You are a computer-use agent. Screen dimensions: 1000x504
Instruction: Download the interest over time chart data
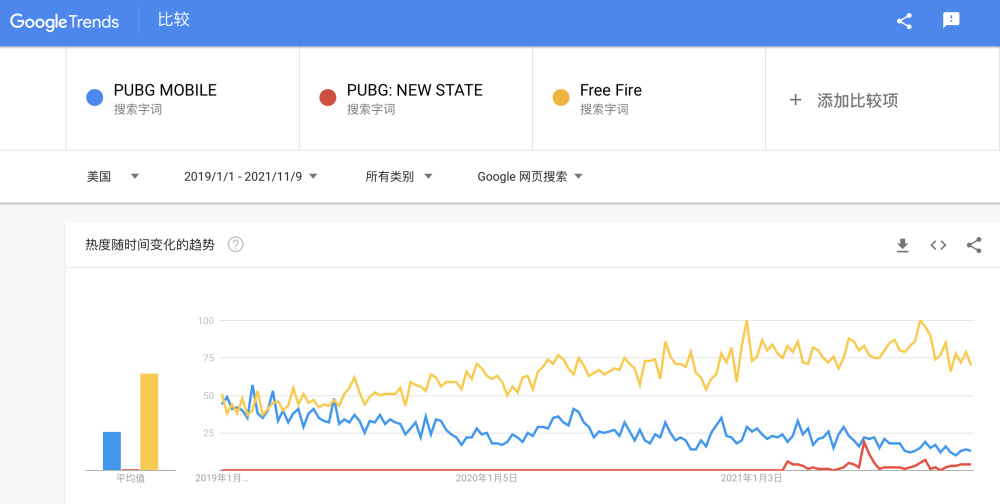click(x=902, y=245)
